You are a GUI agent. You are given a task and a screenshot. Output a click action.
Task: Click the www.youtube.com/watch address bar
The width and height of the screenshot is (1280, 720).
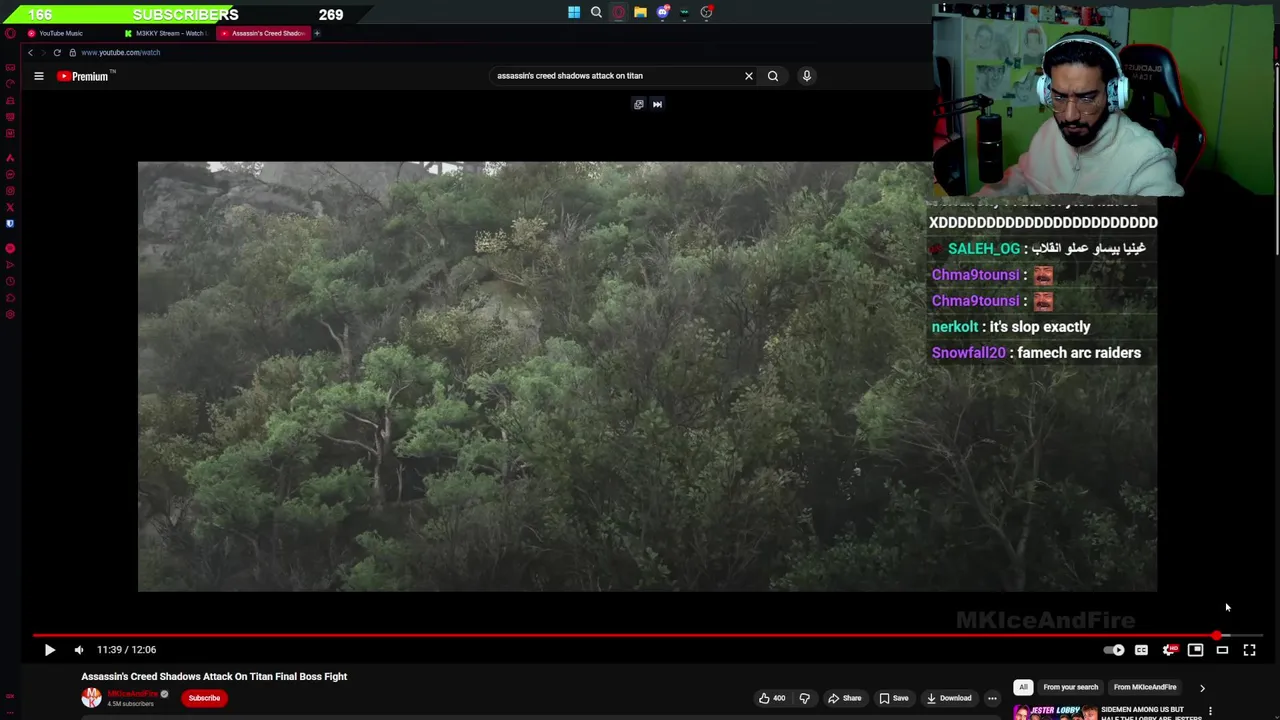click(120, 52)
